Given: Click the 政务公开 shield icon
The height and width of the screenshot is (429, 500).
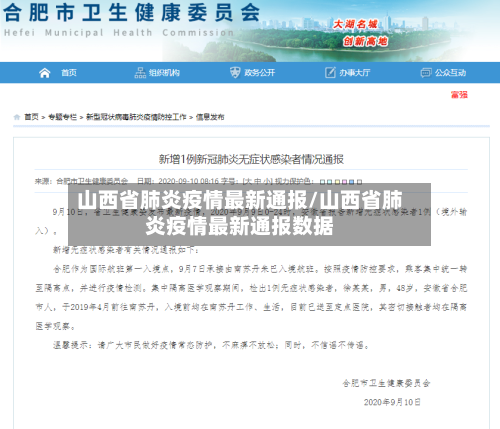Looking at the screenshot, I should click(x=235, y=72).
